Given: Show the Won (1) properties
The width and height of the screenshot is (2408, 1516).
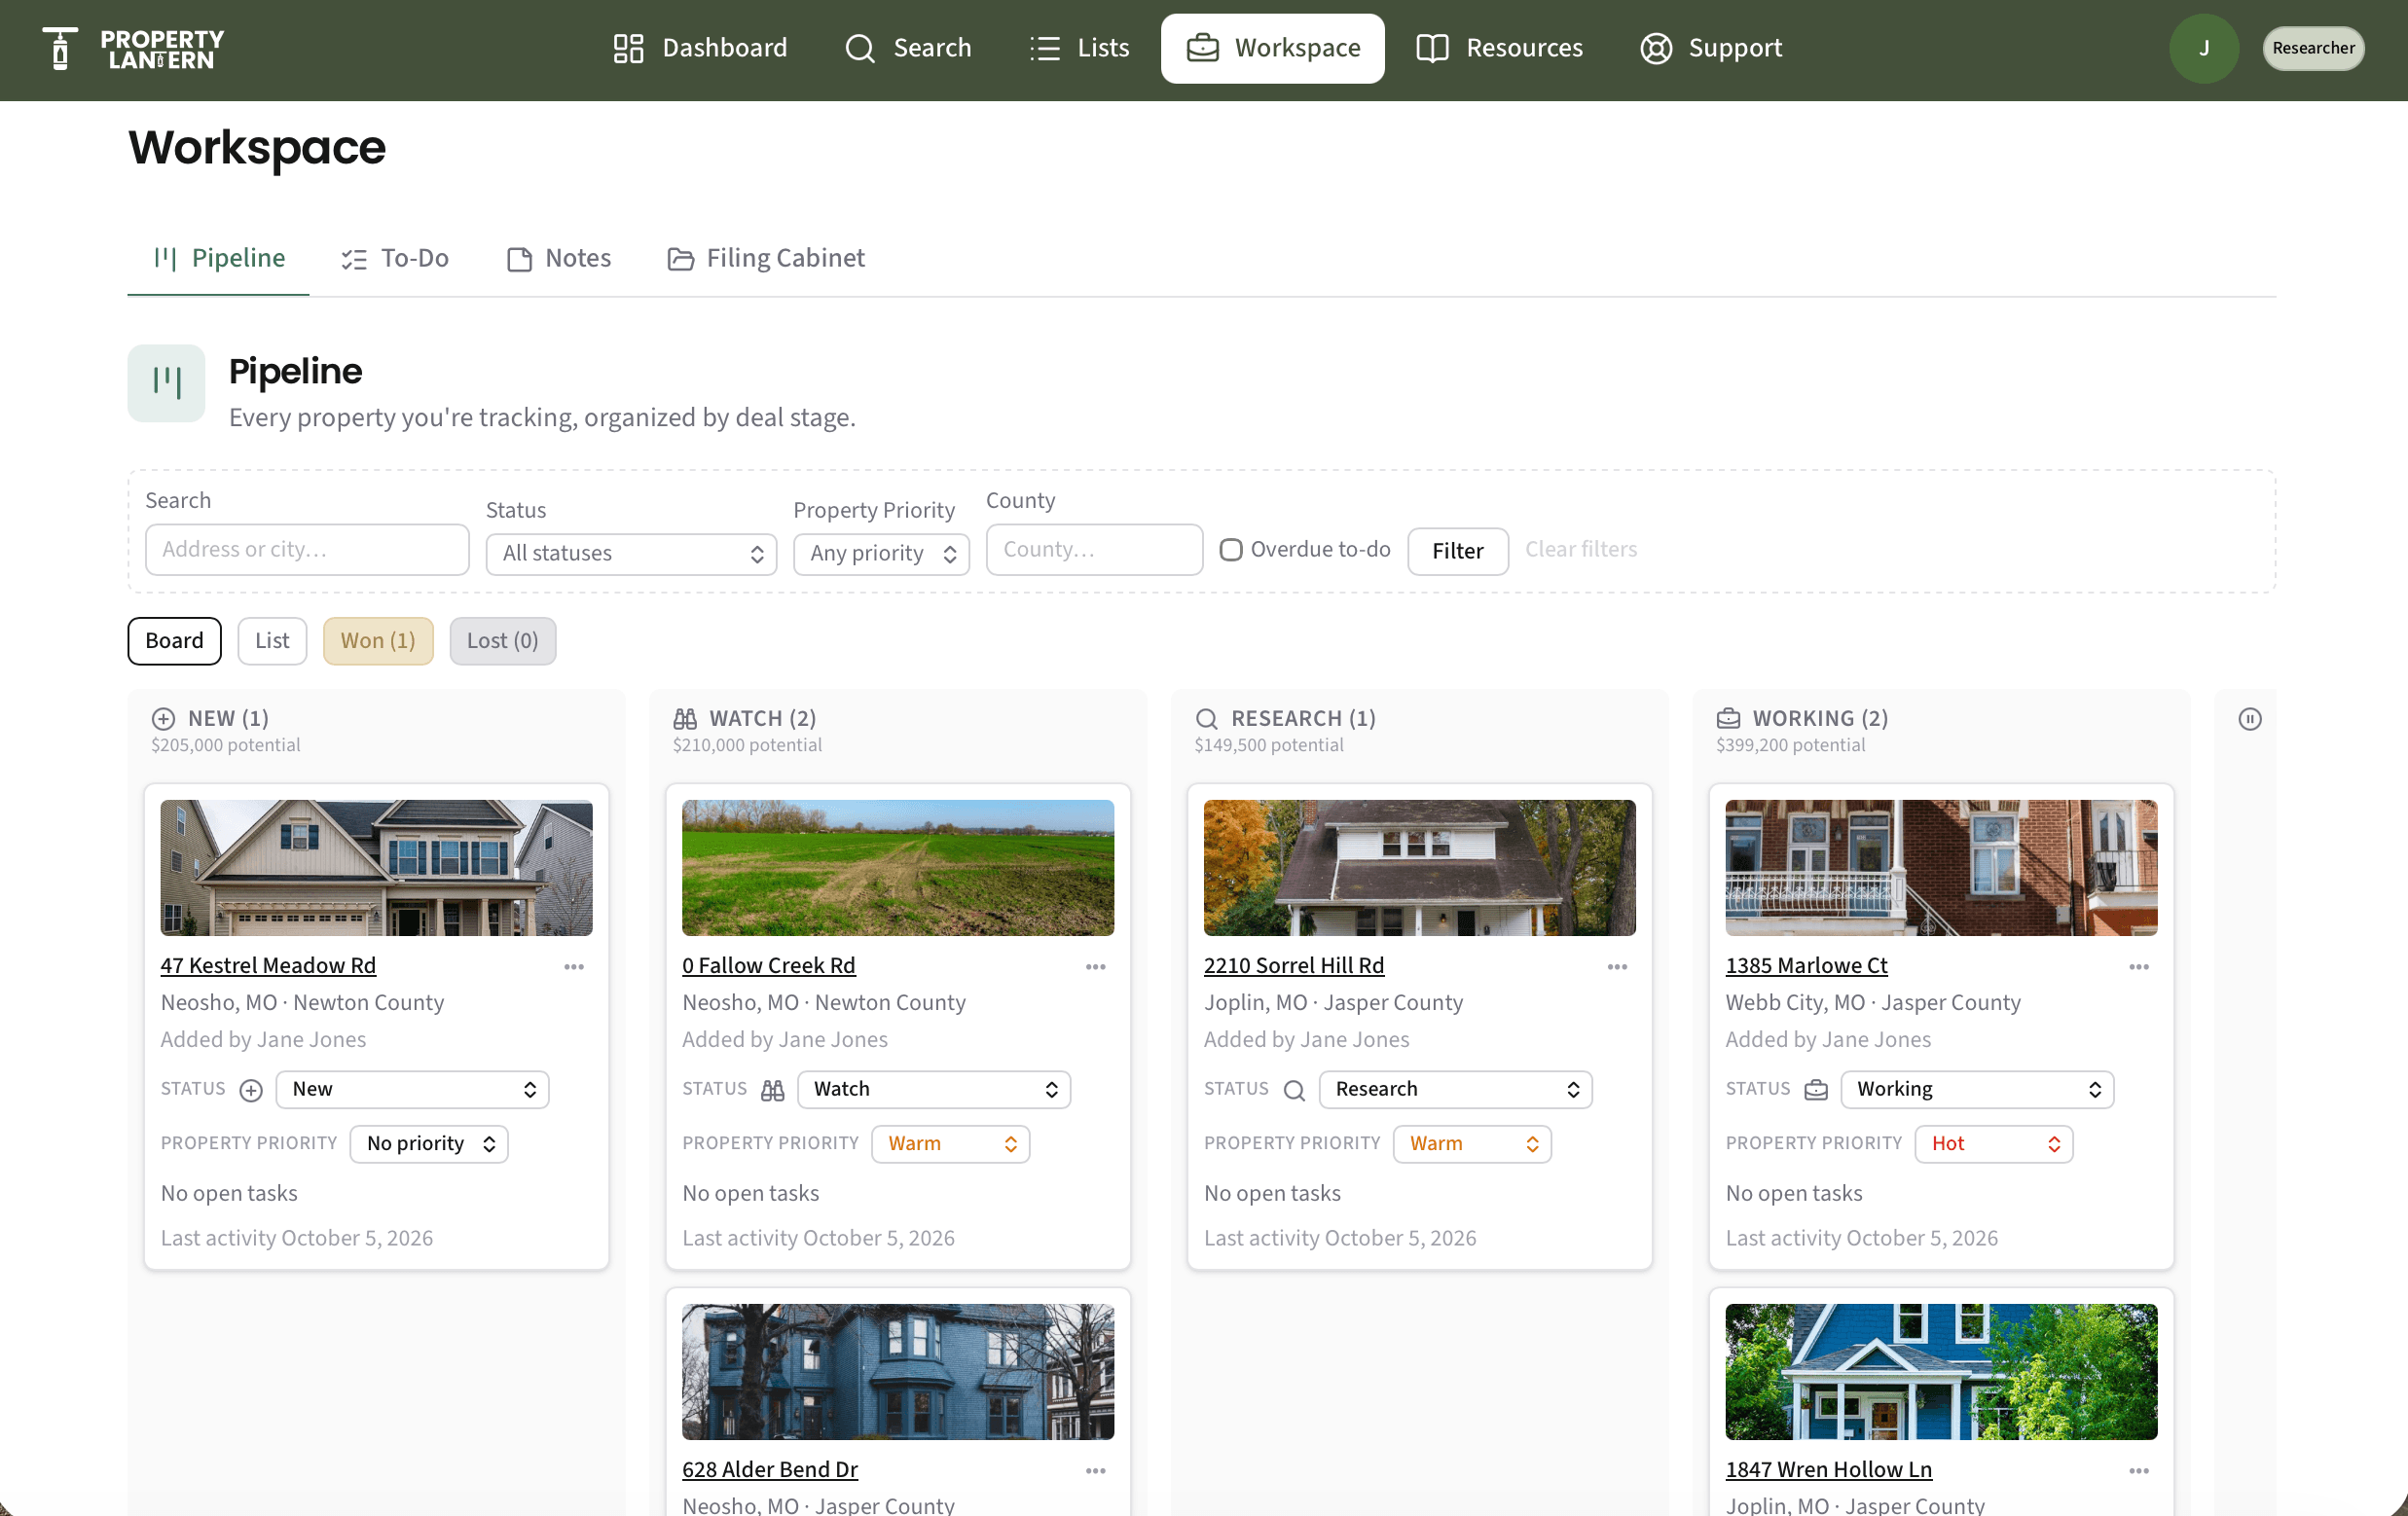Looking at the screenshot, I should point(378,640).
